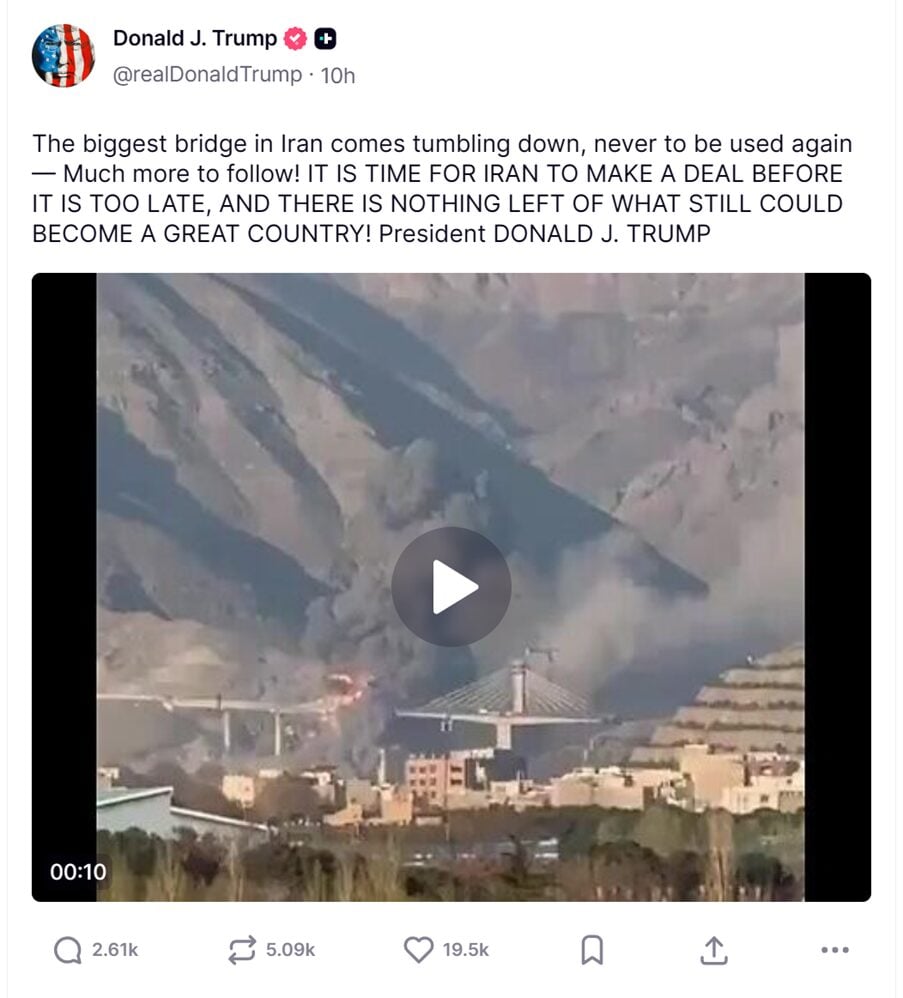Click the 00:10 video duration label

tap(78, 872)
